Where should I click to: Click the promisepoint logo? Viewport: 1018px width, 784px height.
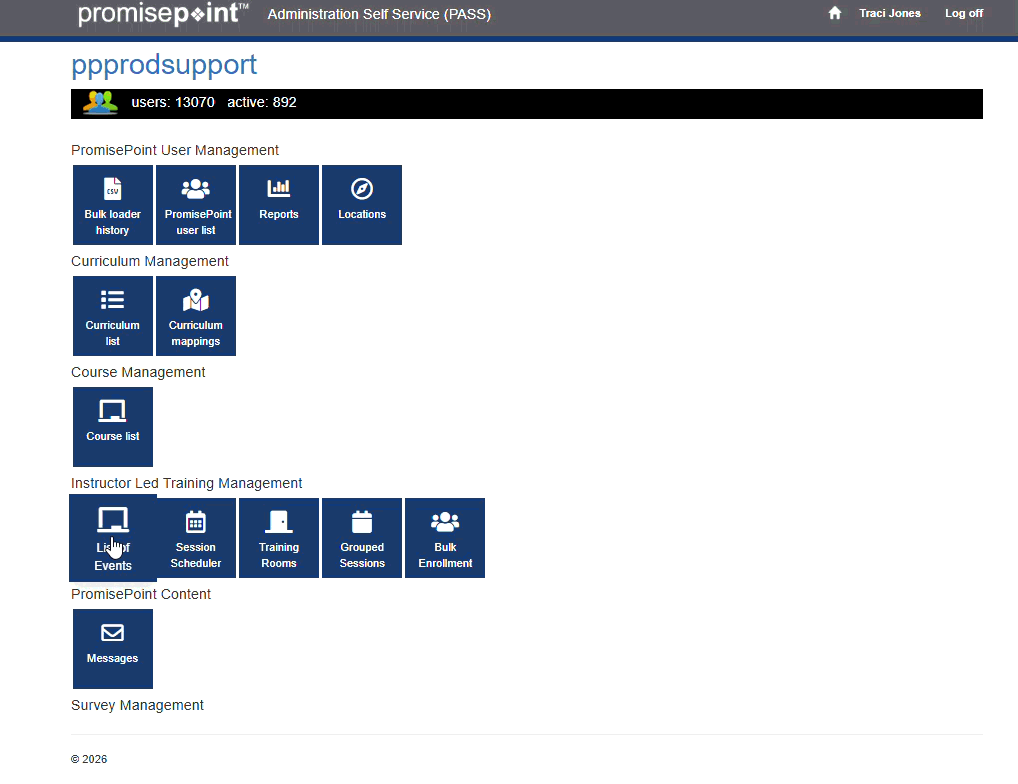tap(163, 14)
